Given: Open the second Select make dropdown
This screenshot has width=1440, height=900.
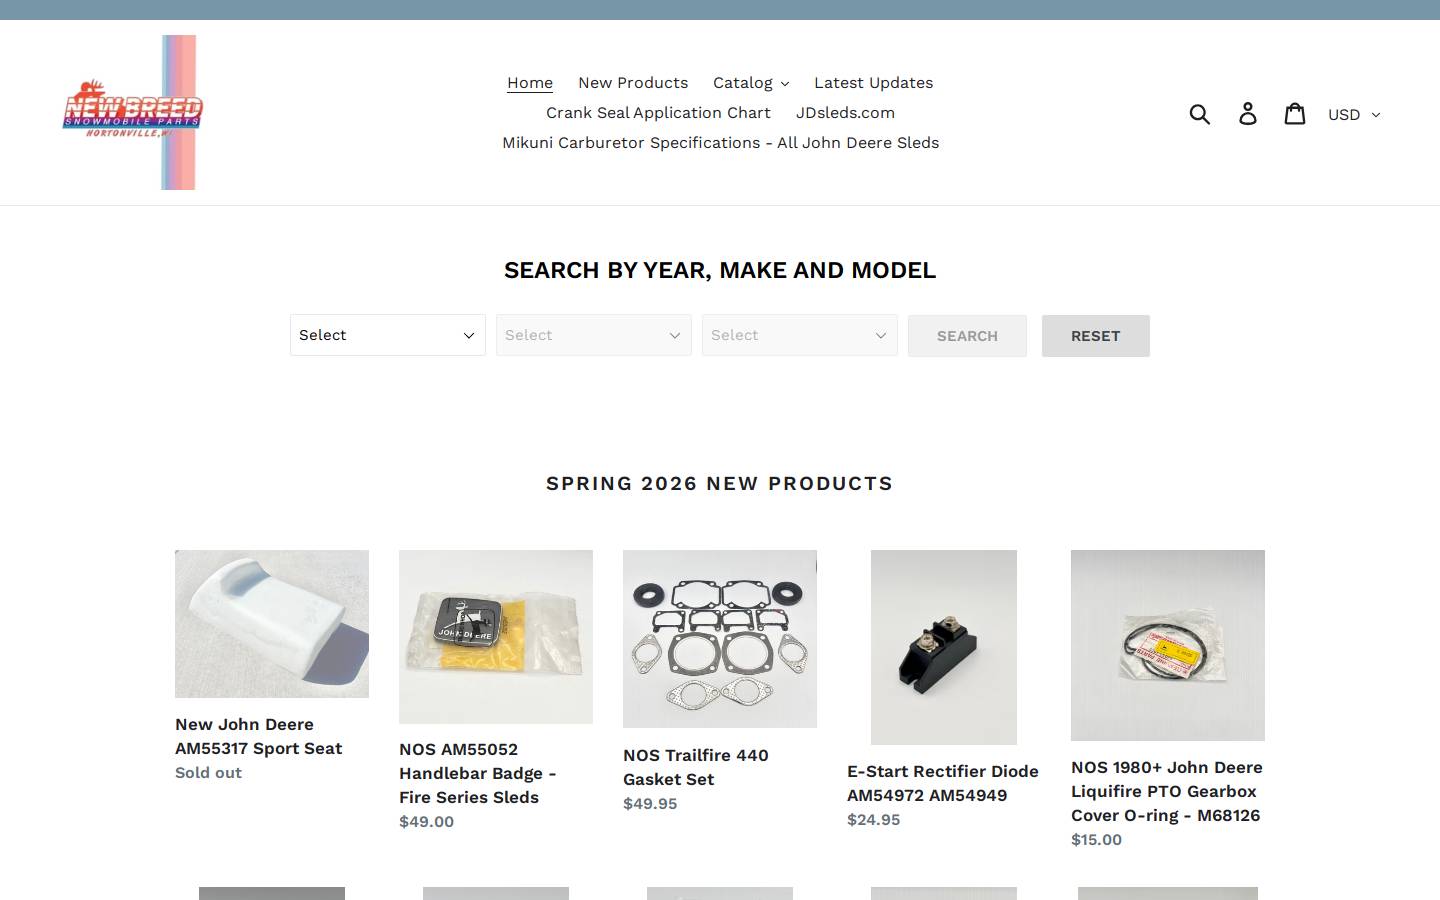Looking at the screenshot, I should tap(594, 335).
